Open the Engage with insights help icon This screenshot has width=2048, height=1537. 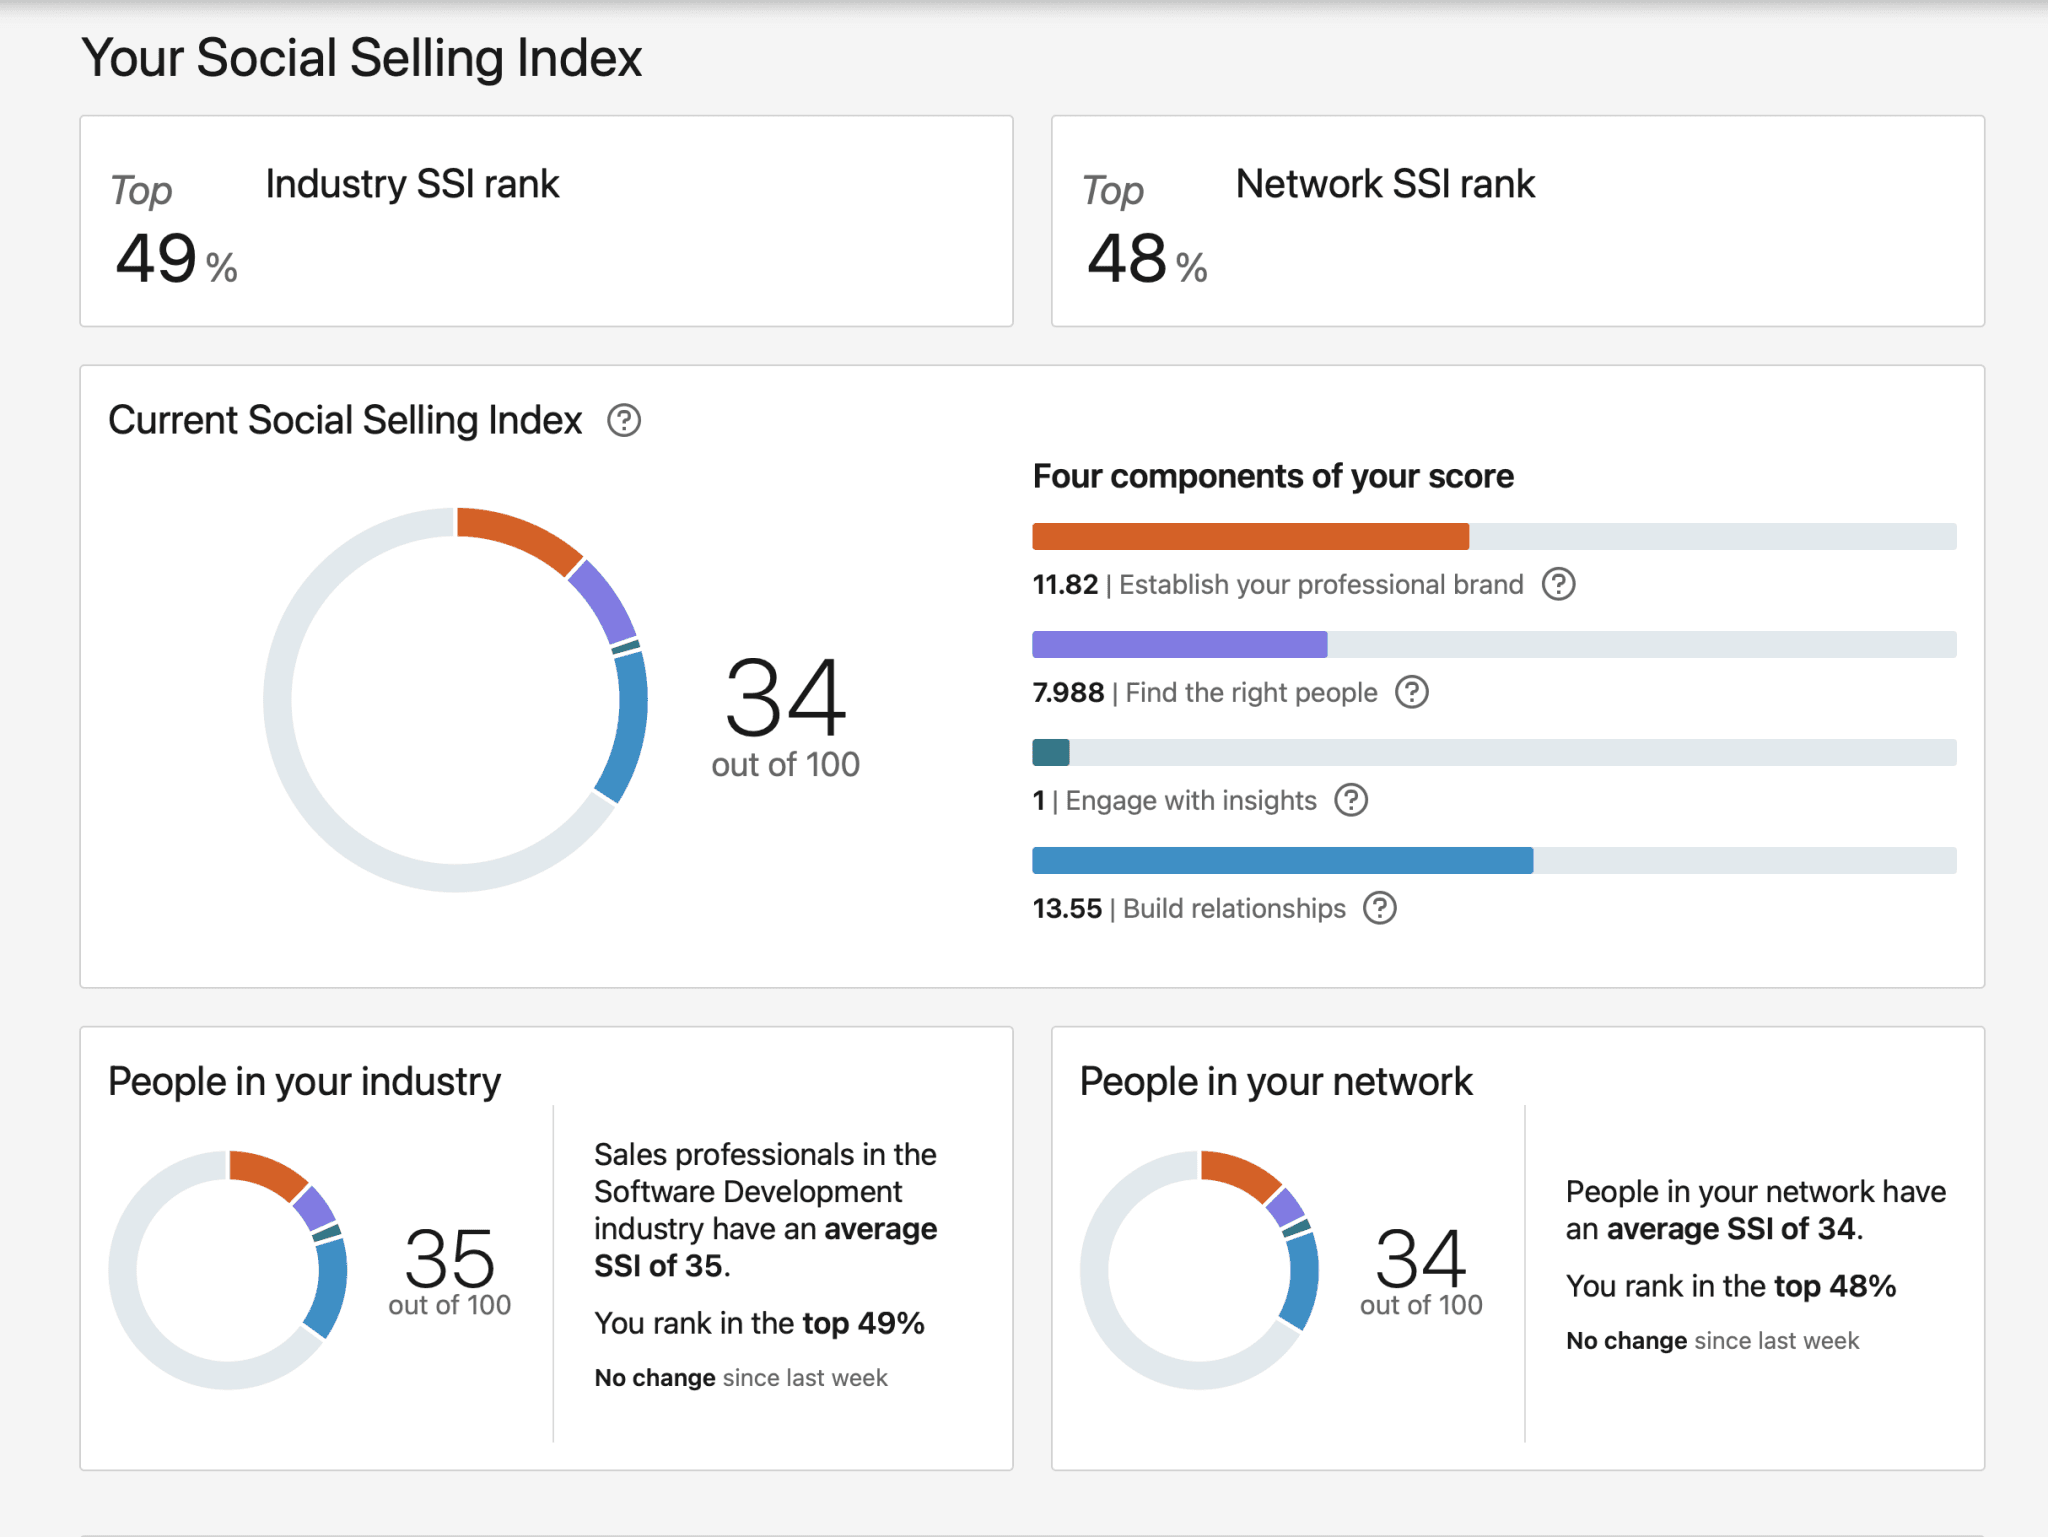(1351, 800)
